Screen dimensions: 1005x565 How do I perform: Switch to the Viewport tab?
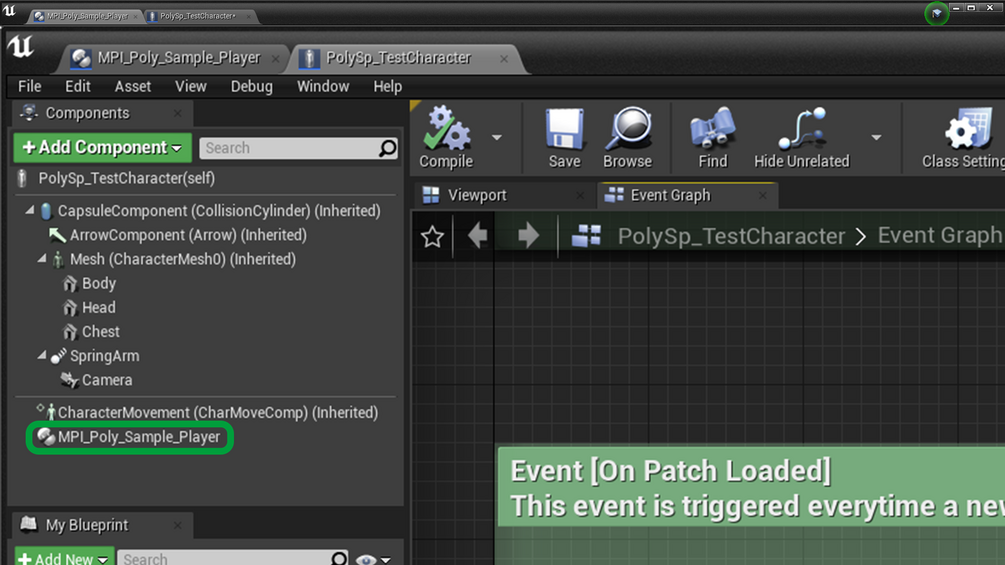tap(477, 195)
